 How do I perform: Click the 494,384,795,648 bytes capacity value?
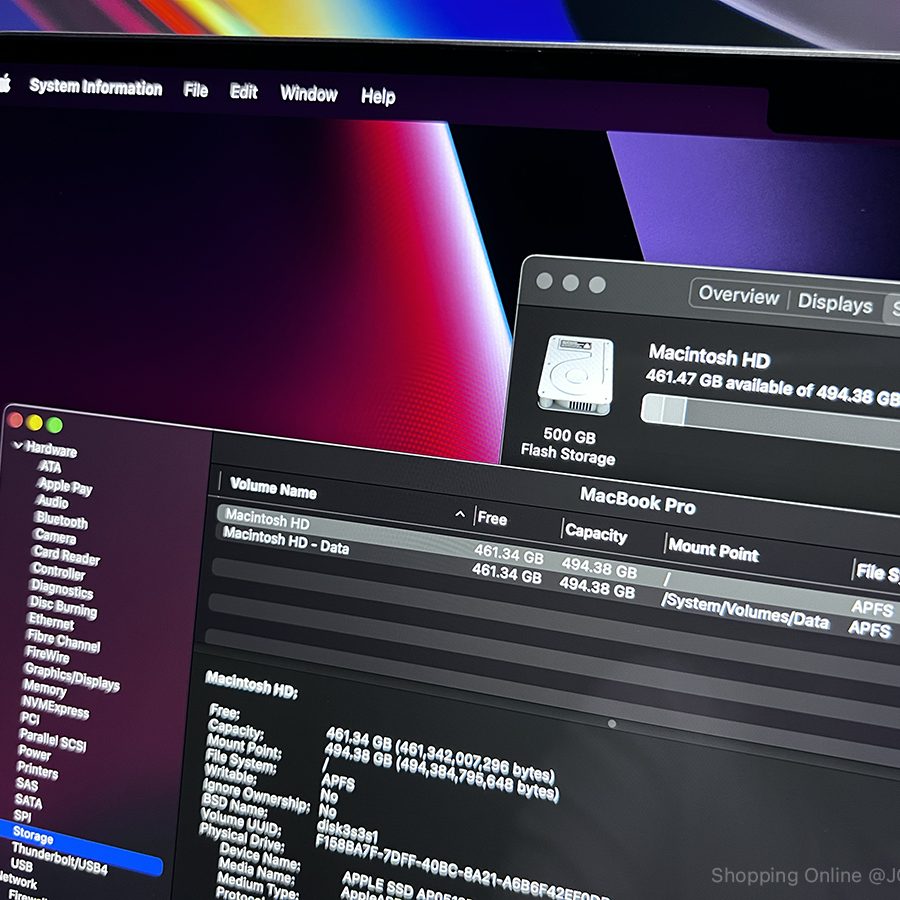pyautogui.click(x=478, y=776)
